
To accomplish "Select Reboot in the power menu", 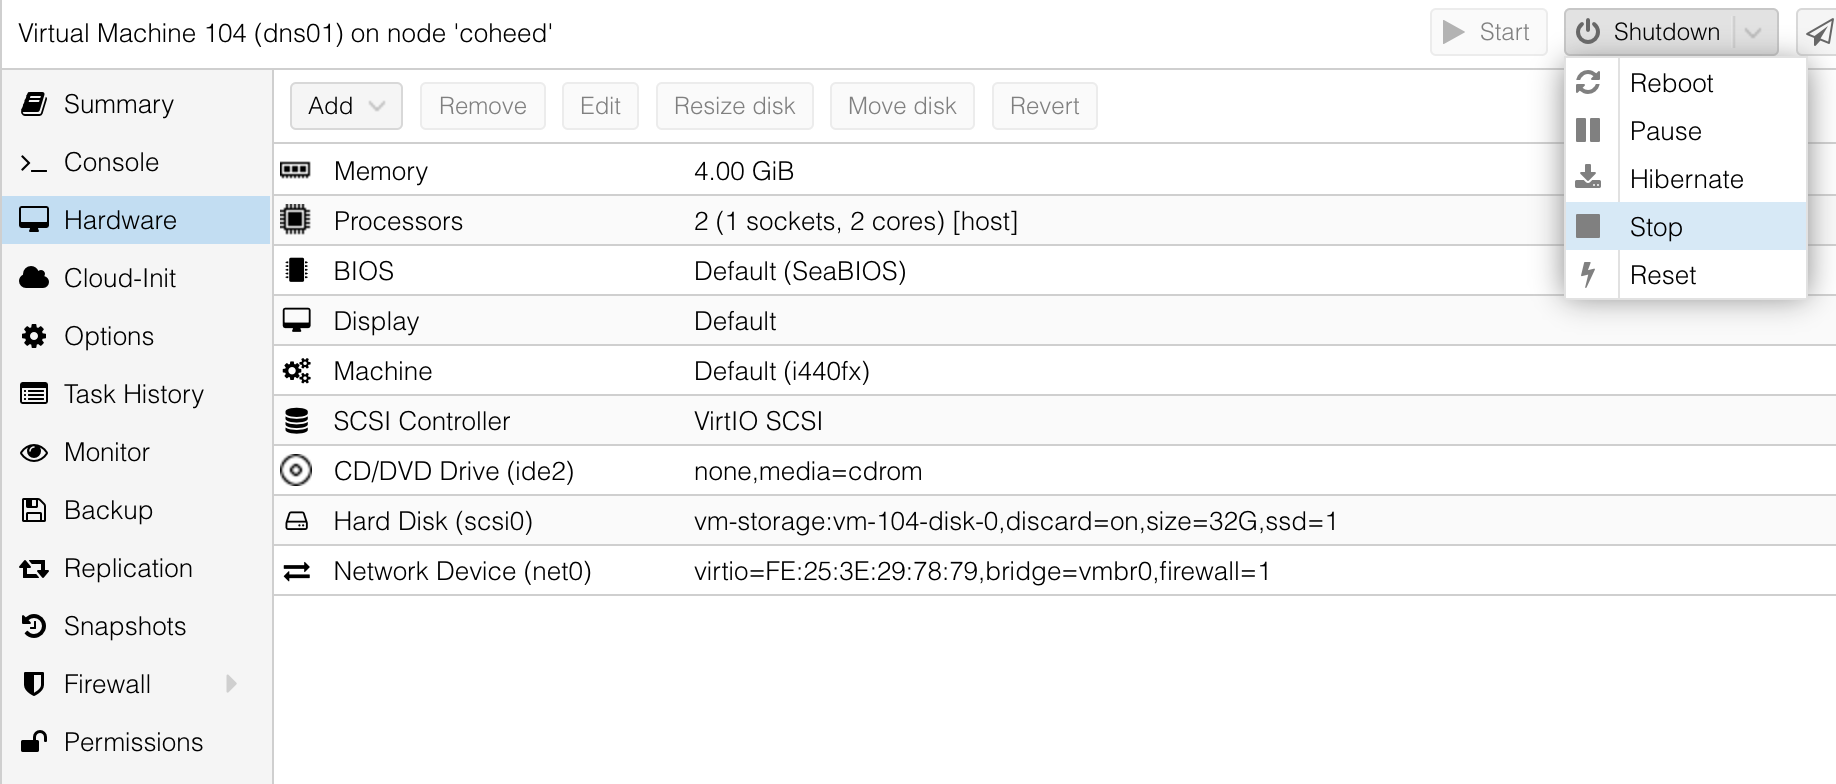I will (x=1671, y=83).
